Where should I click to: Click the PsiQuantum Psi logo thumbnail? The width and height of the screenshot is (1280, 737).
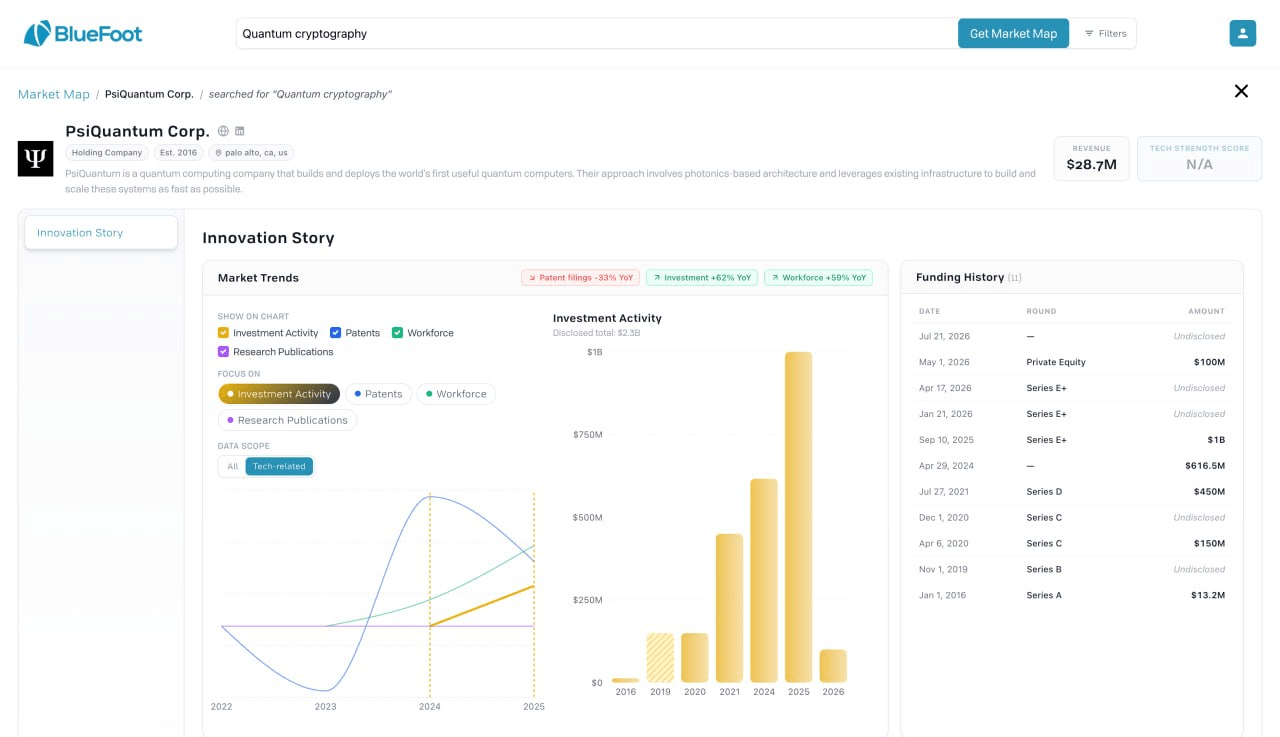pyautogui.click(x=35, y=158)
